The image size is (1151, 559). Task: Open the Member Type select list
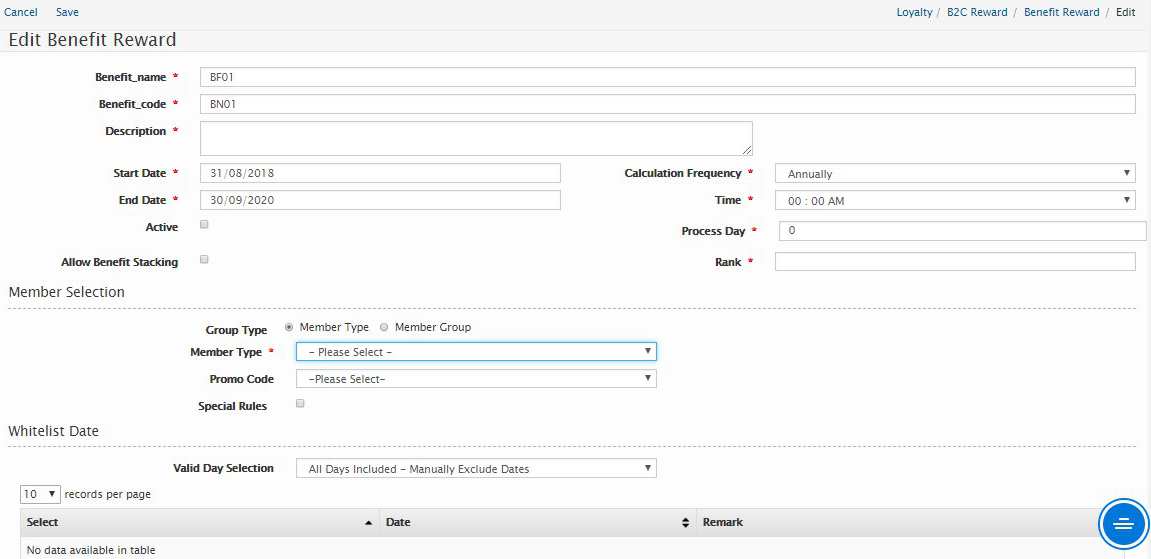(x=476, y=352)
